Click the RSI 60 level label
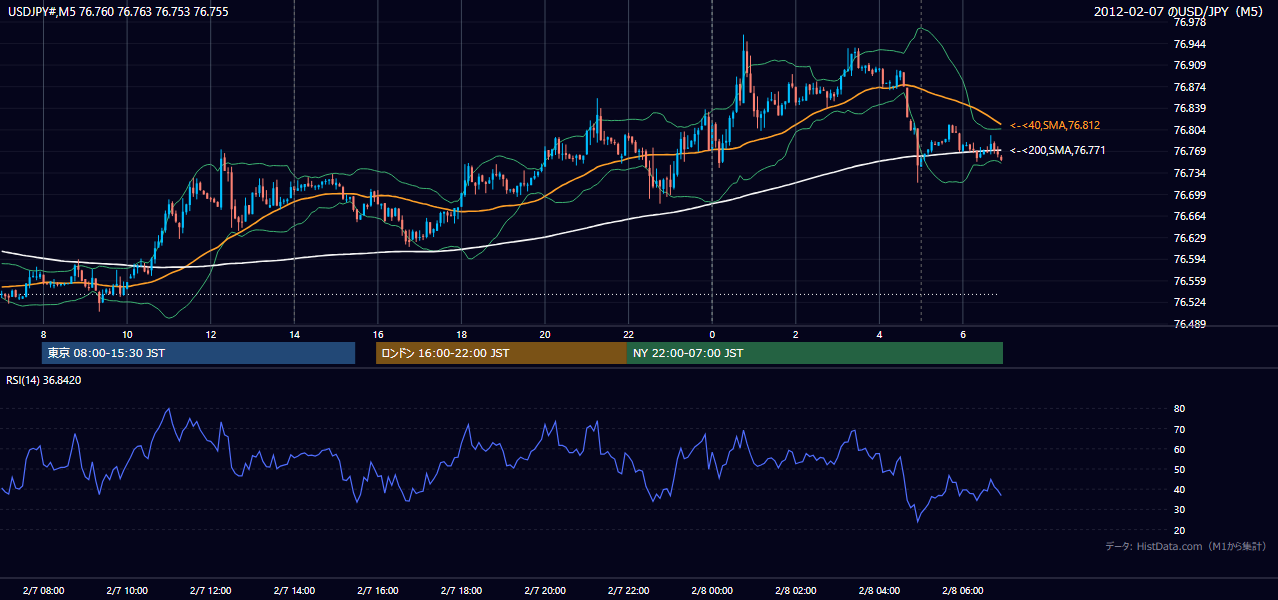 click(x=1179, y=449)
